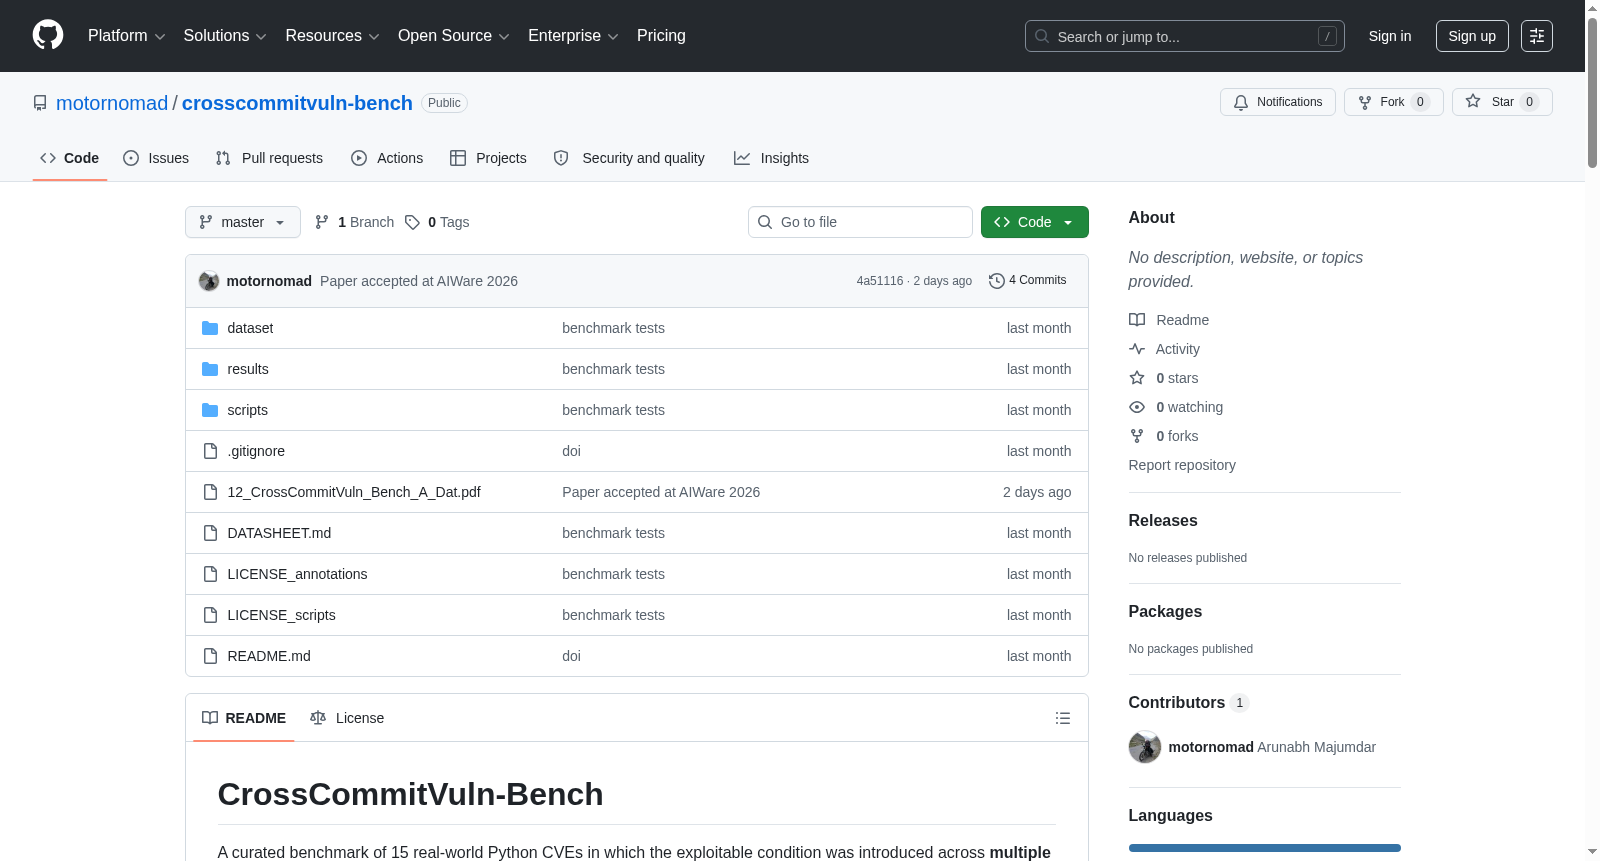Select the DATASHEET.md file icon

click(210, 533)
